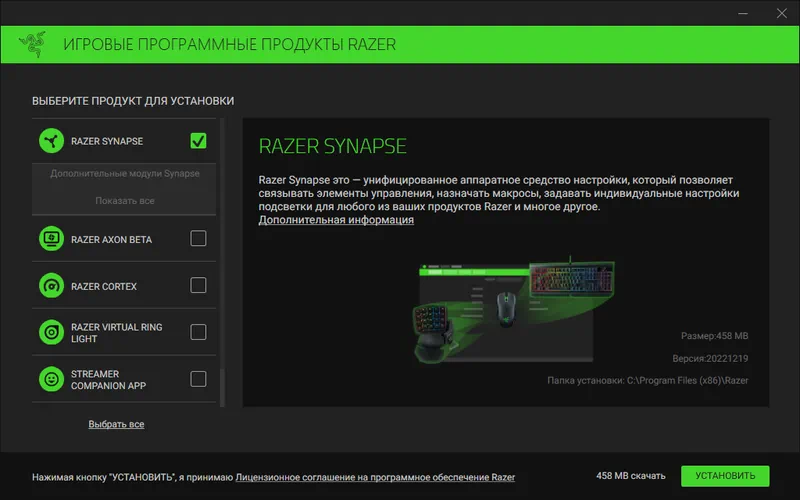Click 'Папка установки' install folder path
This screenshot has width=800, height=500.
pyautogui.click(x=648, y=381)
